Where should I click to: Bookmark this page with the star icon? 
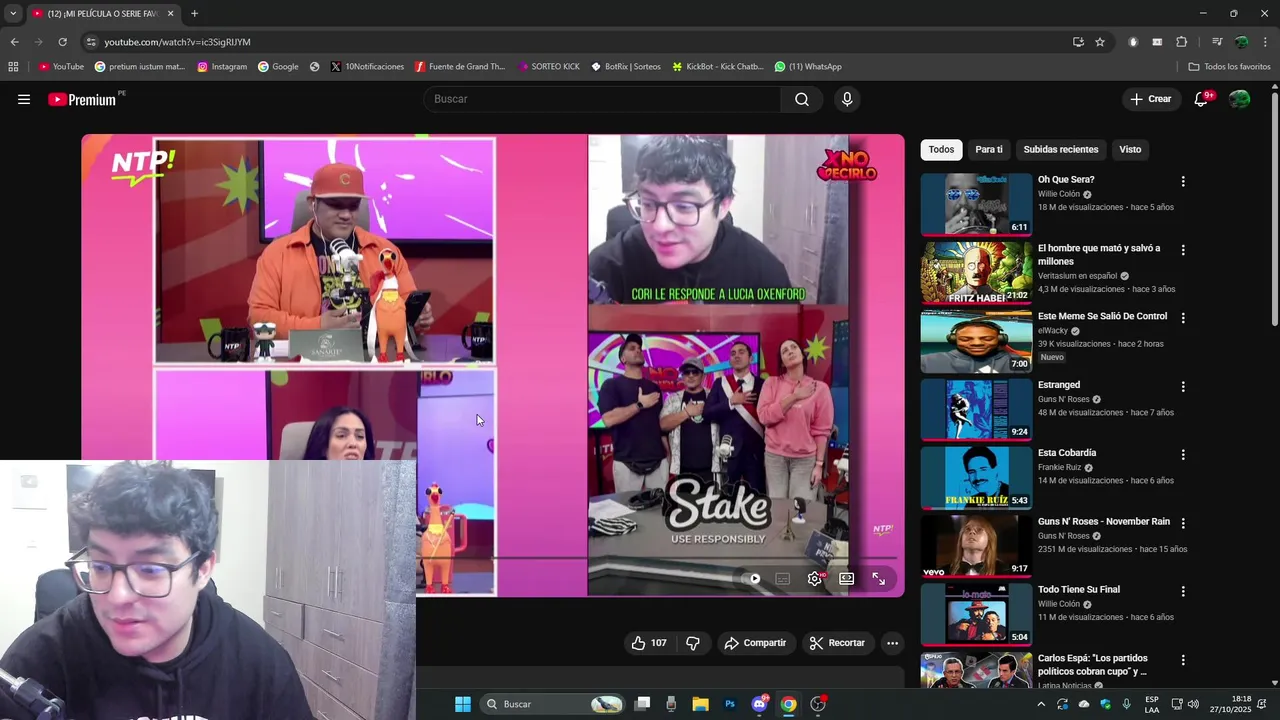coord(1100,42)
